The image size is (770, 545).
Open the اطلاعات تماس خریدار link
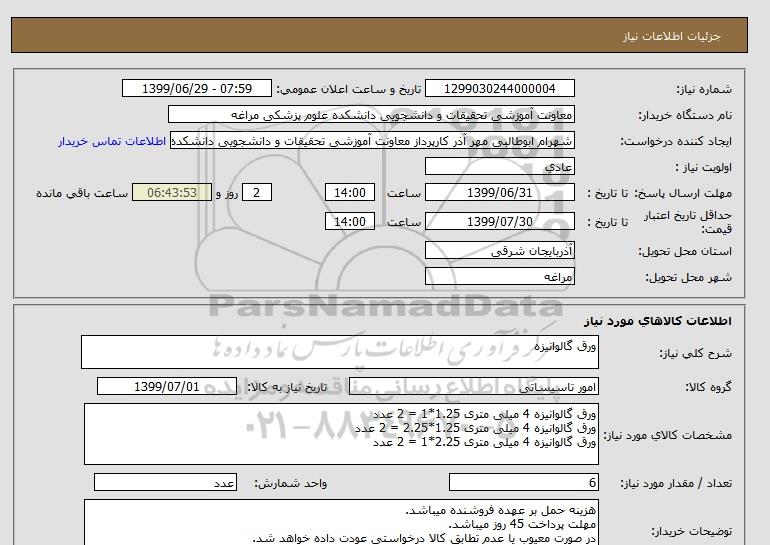[x=111, y=141]
